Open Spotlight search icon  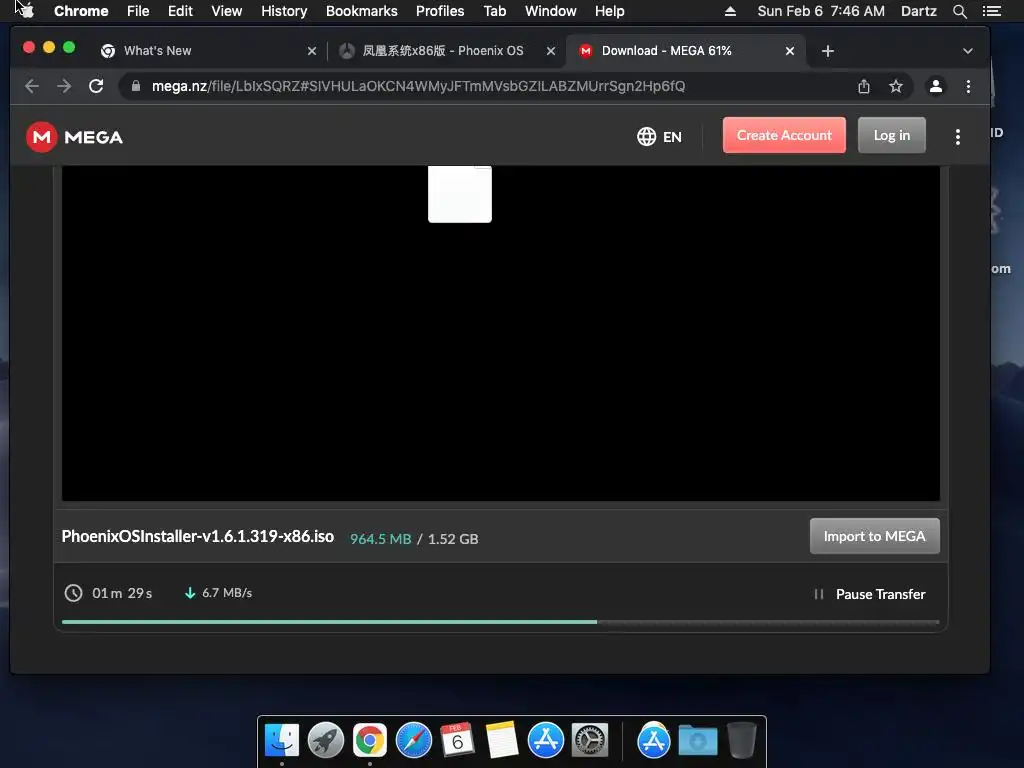[959, 11]
